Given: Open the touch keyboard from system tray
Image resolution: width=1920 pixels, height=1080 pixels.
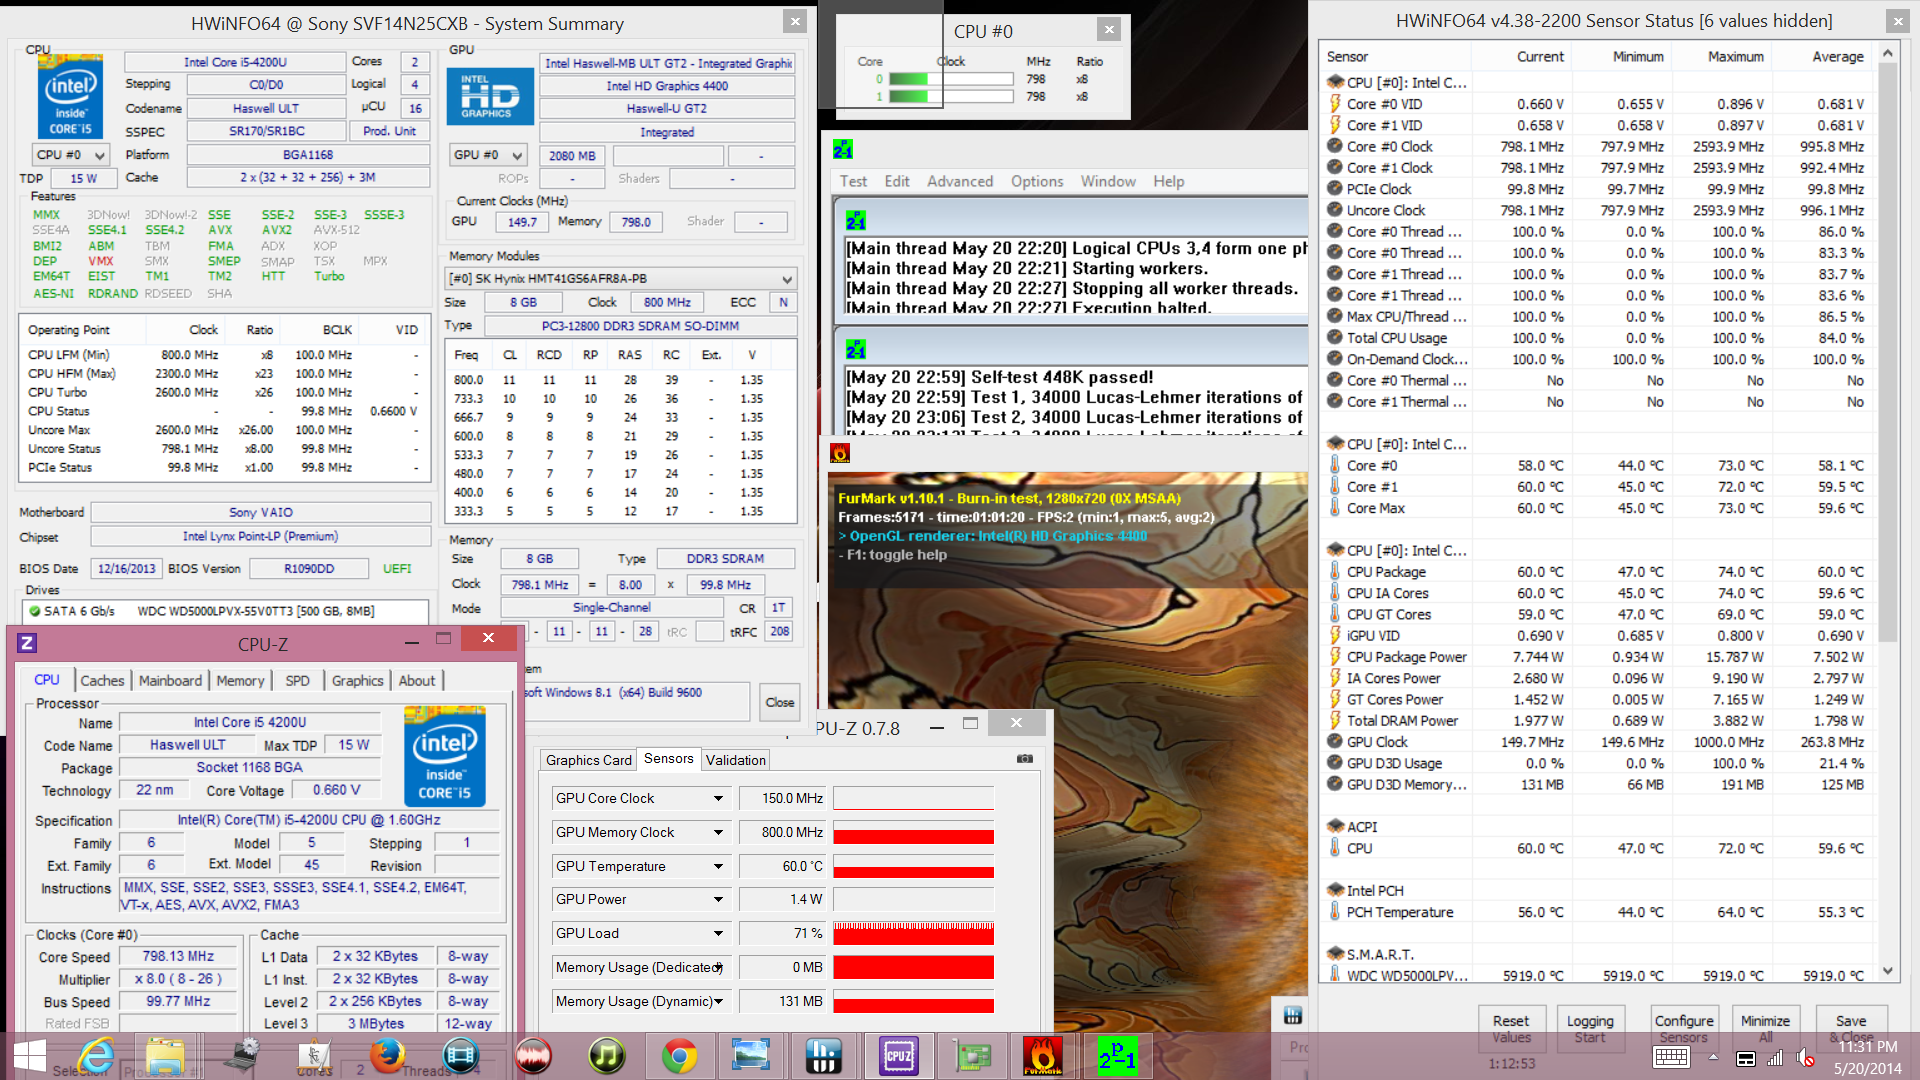Looking at the screenshot, I should pos(1672,1058).
